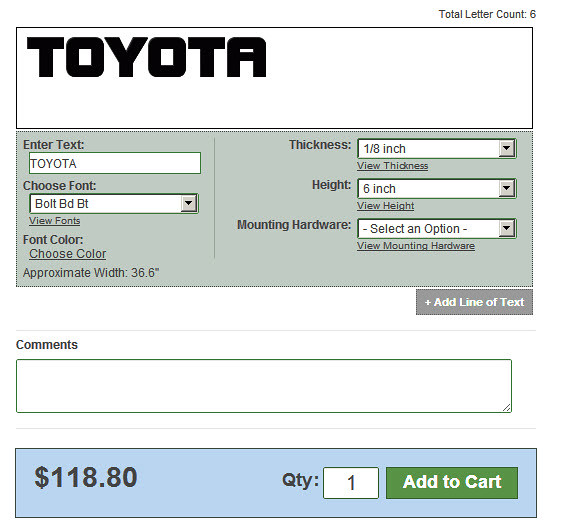Click the View Mounting Hardware link

point(416,246)
